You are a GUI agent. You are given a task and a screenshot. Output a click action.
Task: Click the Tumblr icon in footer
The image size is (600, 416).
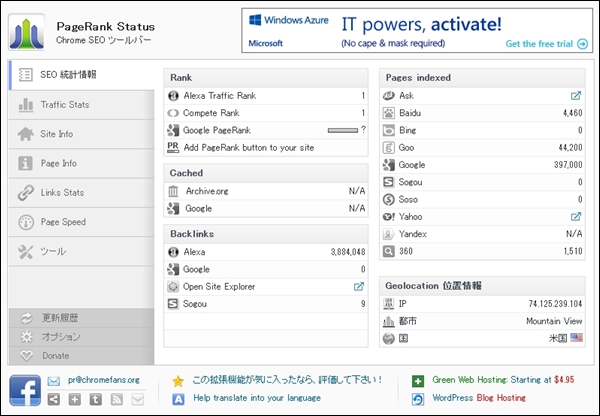coord(96,400)
